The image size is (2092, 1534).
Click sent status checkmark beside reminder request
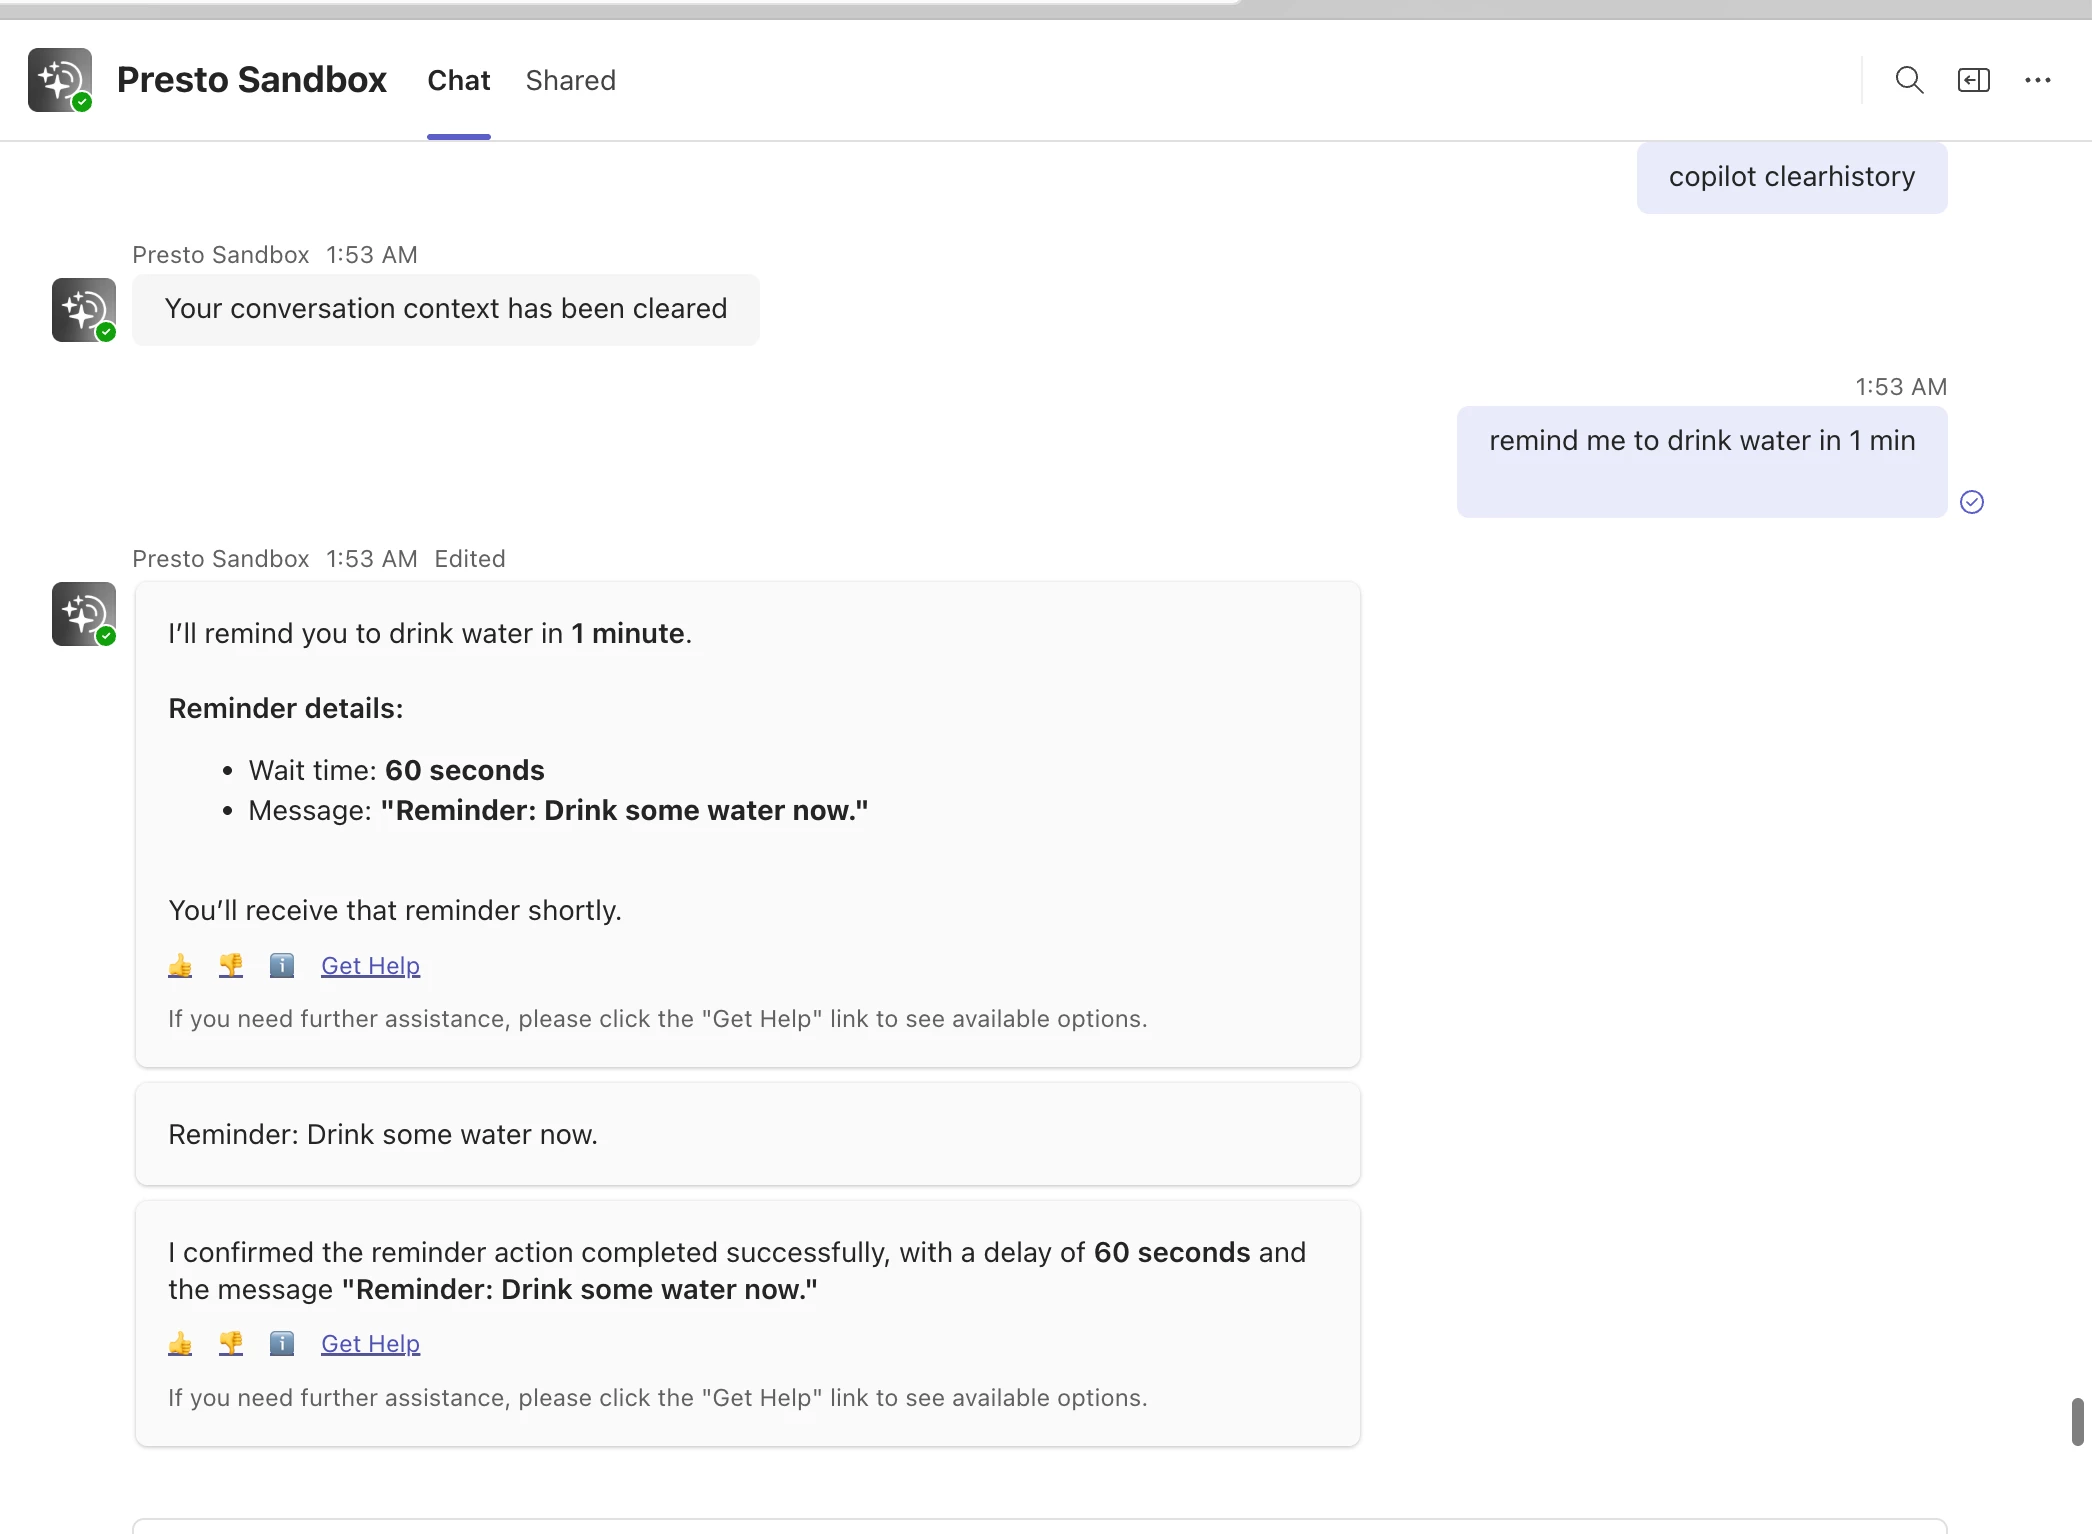point(1971,502)
